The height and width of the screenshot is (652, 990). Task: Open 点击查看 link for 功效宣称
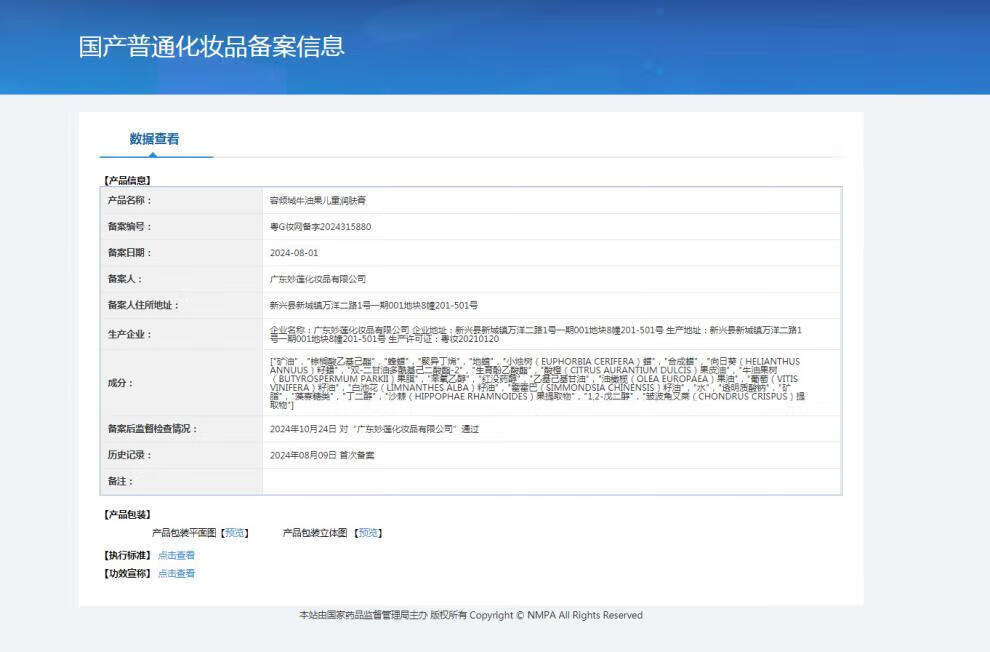(176, 573)
